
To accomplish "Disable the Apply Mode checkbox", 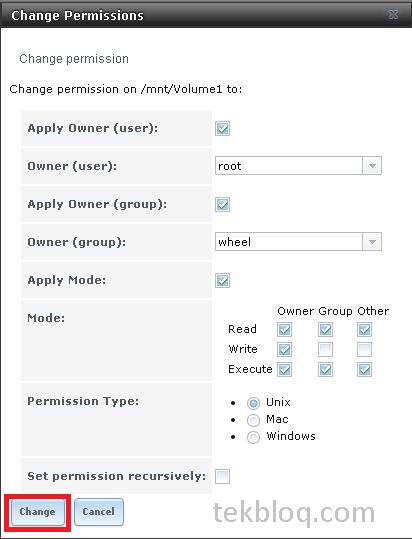I will [222, 280].
